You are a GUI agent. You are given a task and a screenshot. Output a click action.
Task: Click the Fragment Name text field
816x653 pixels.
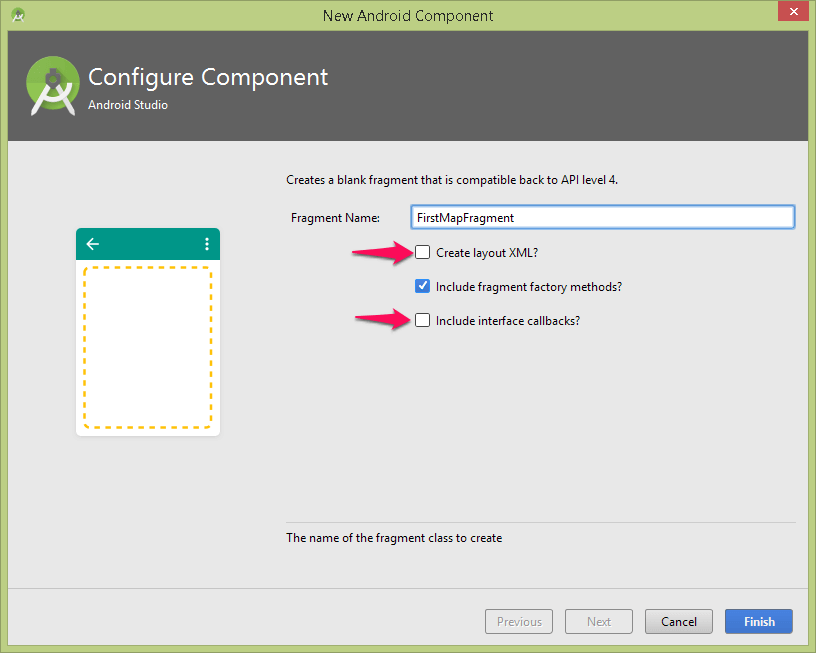point(603,217)
